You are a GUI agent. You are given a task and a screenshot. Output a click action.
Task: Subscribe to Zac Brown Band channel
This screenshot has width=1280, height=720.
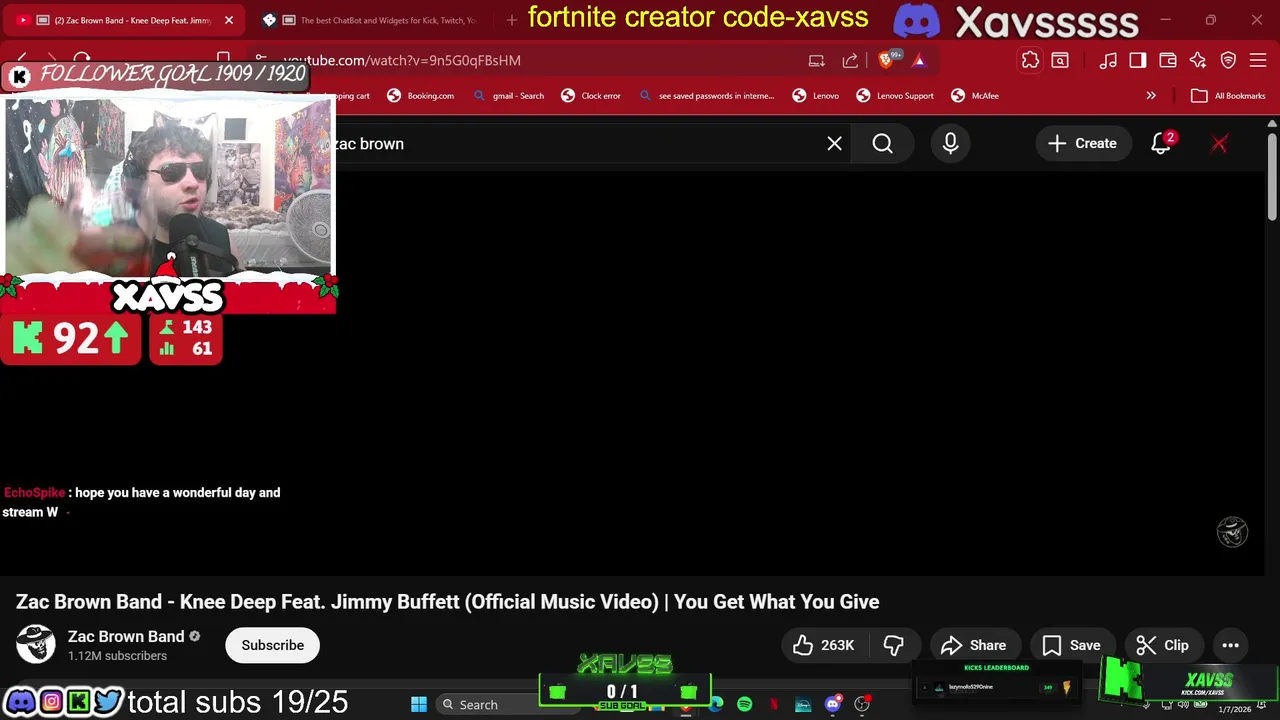point(272,645)
